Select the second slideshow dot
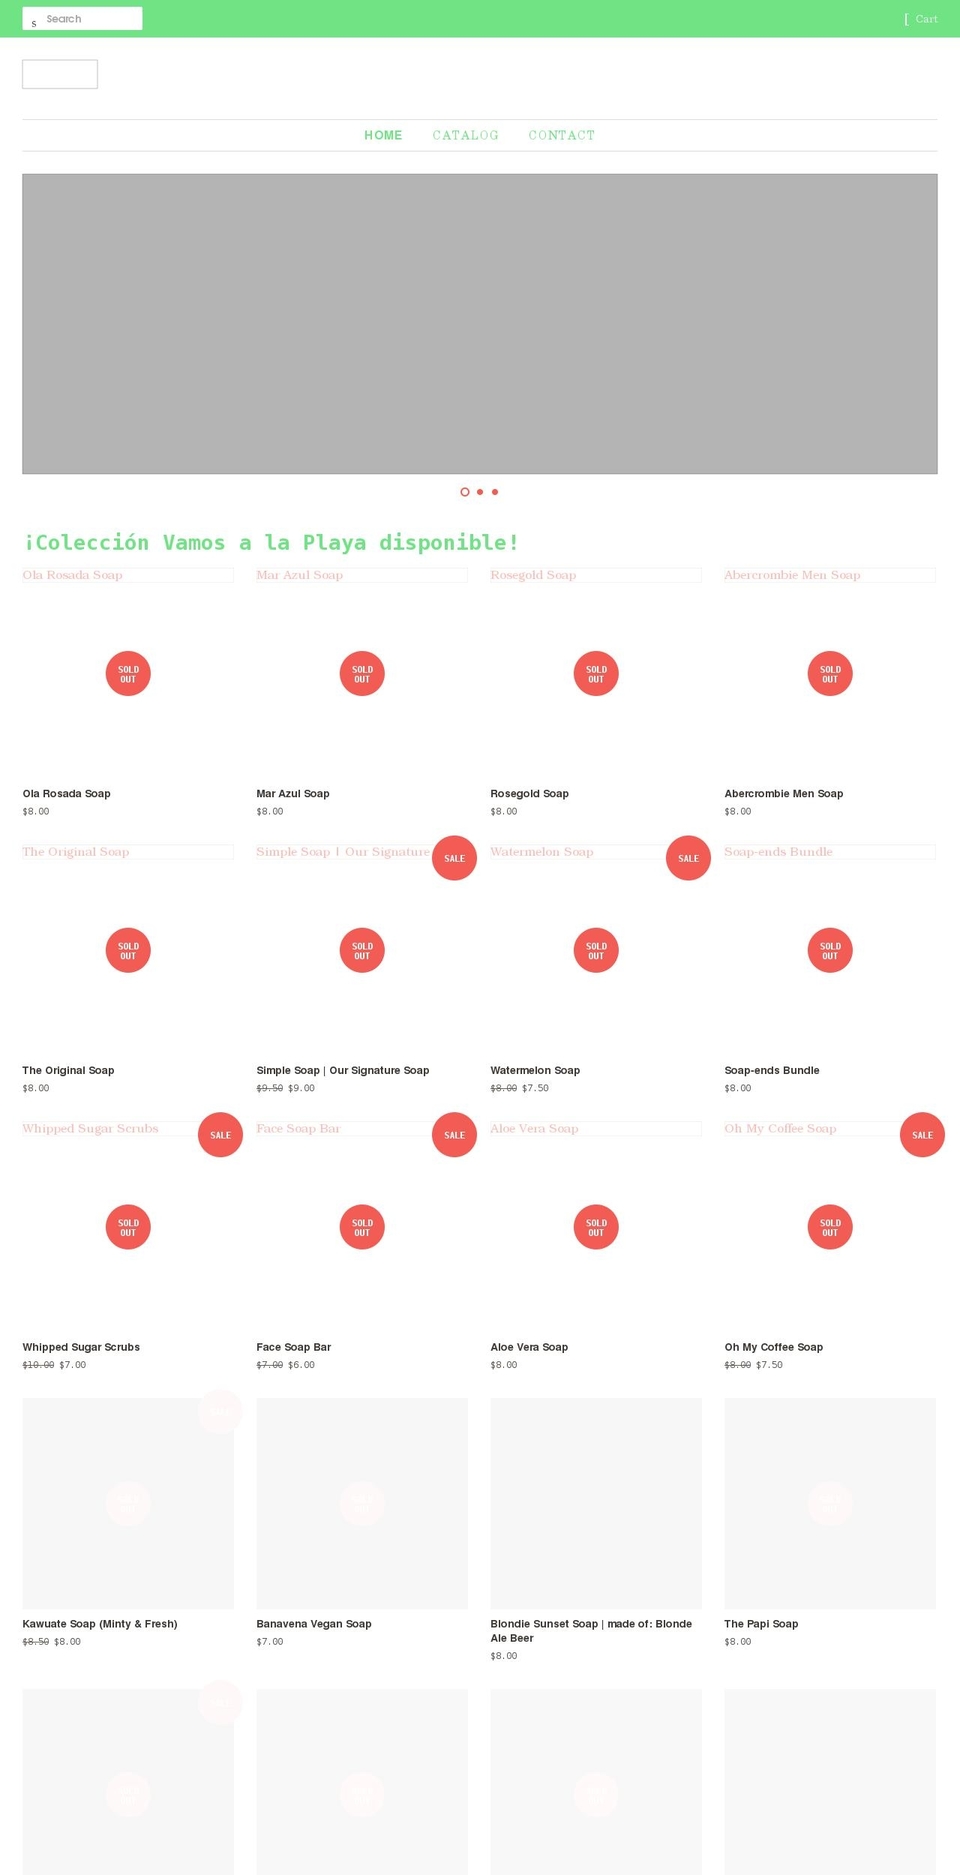This screenshot has height=1875, width=960. [x=480, y=492]
